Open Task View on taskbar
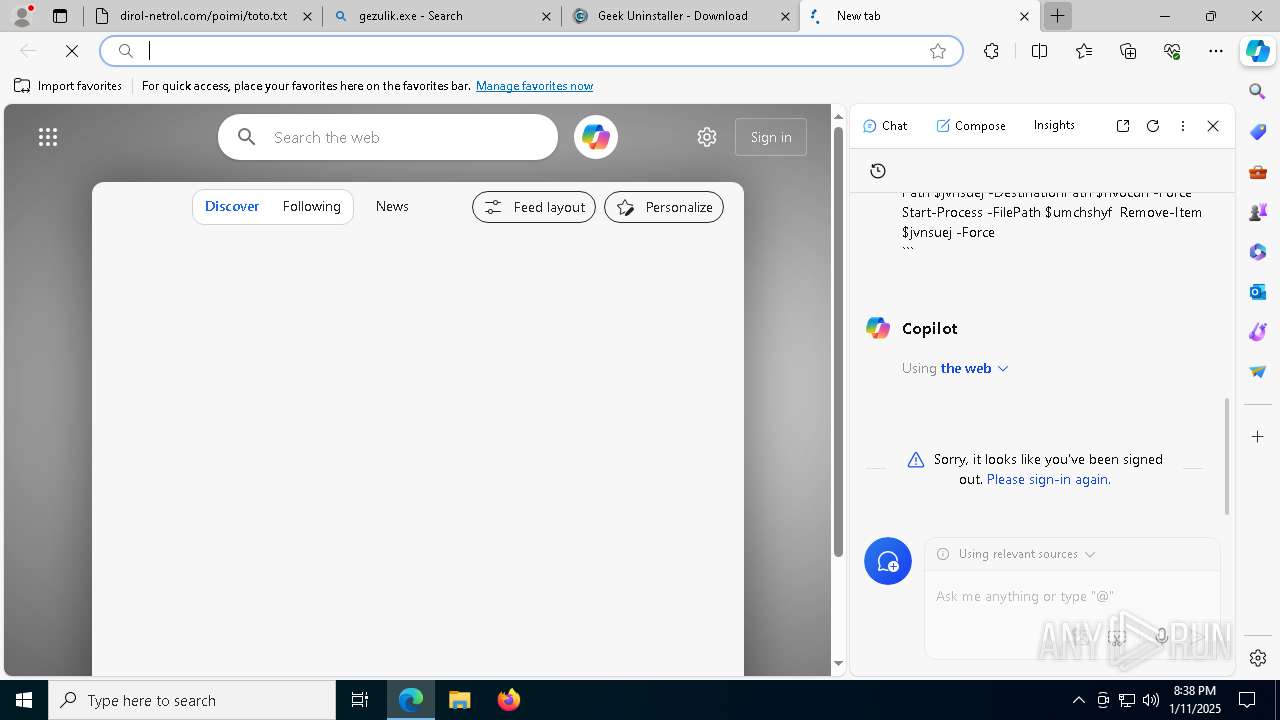This screenshot has height=720, width=1280. coord(360,700)
